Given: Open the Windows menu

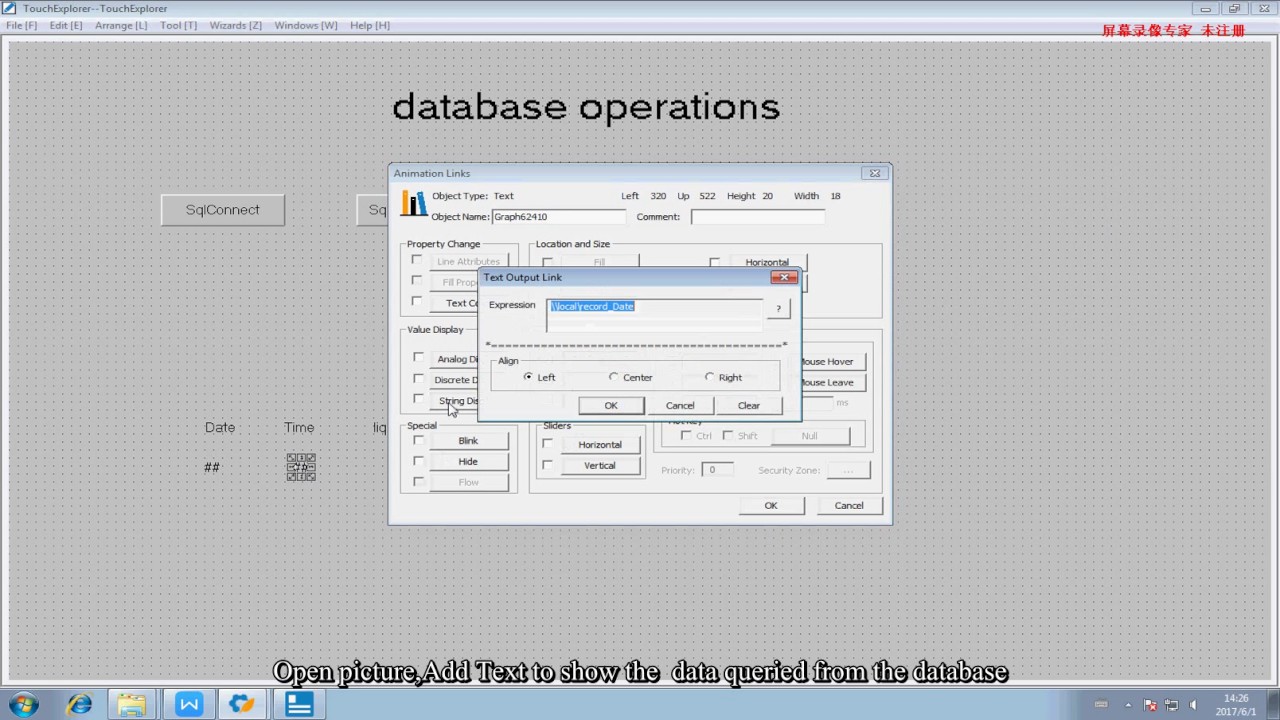Looking at the screenshot, I should [x=306, y=25].
